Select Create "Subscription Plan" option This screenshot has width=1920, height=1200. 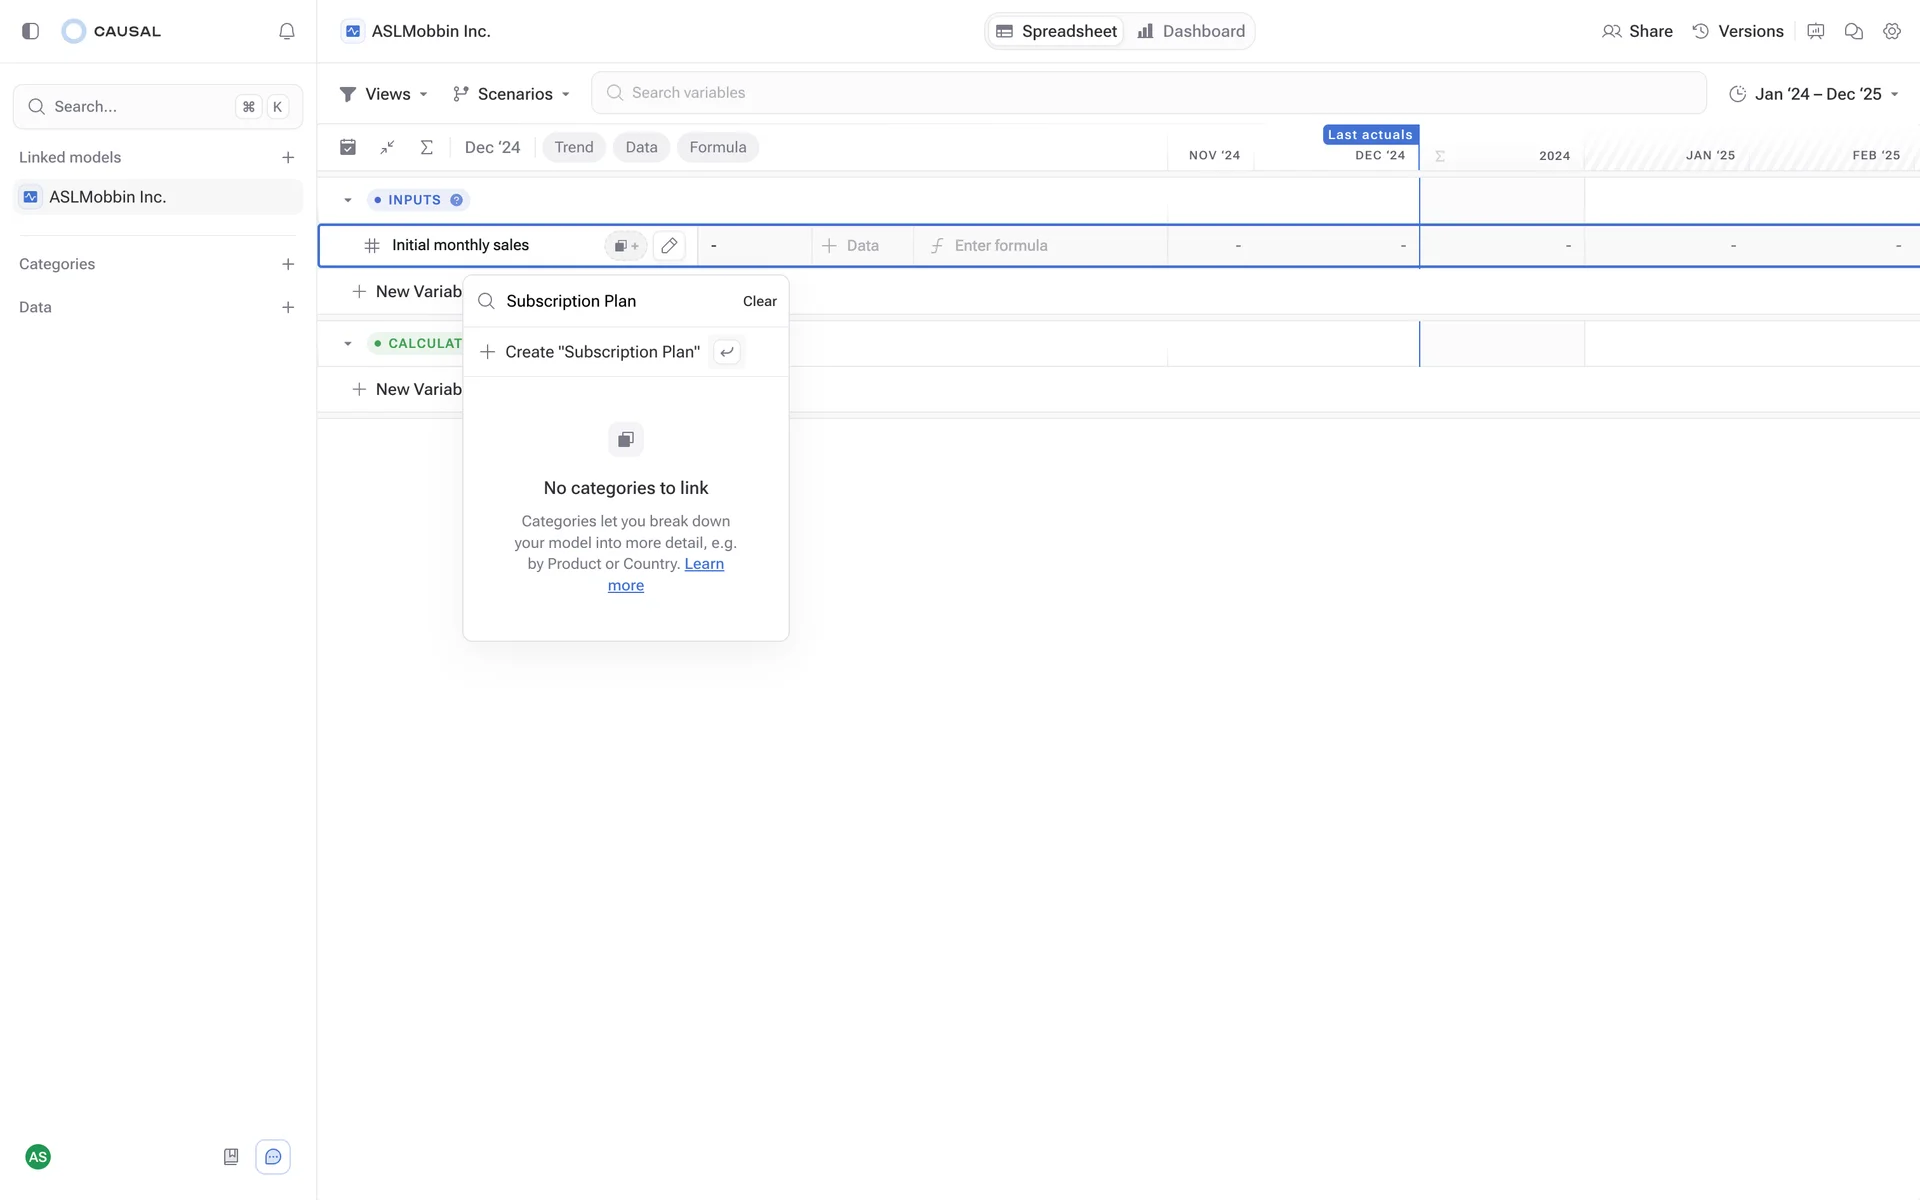[602, 352]
